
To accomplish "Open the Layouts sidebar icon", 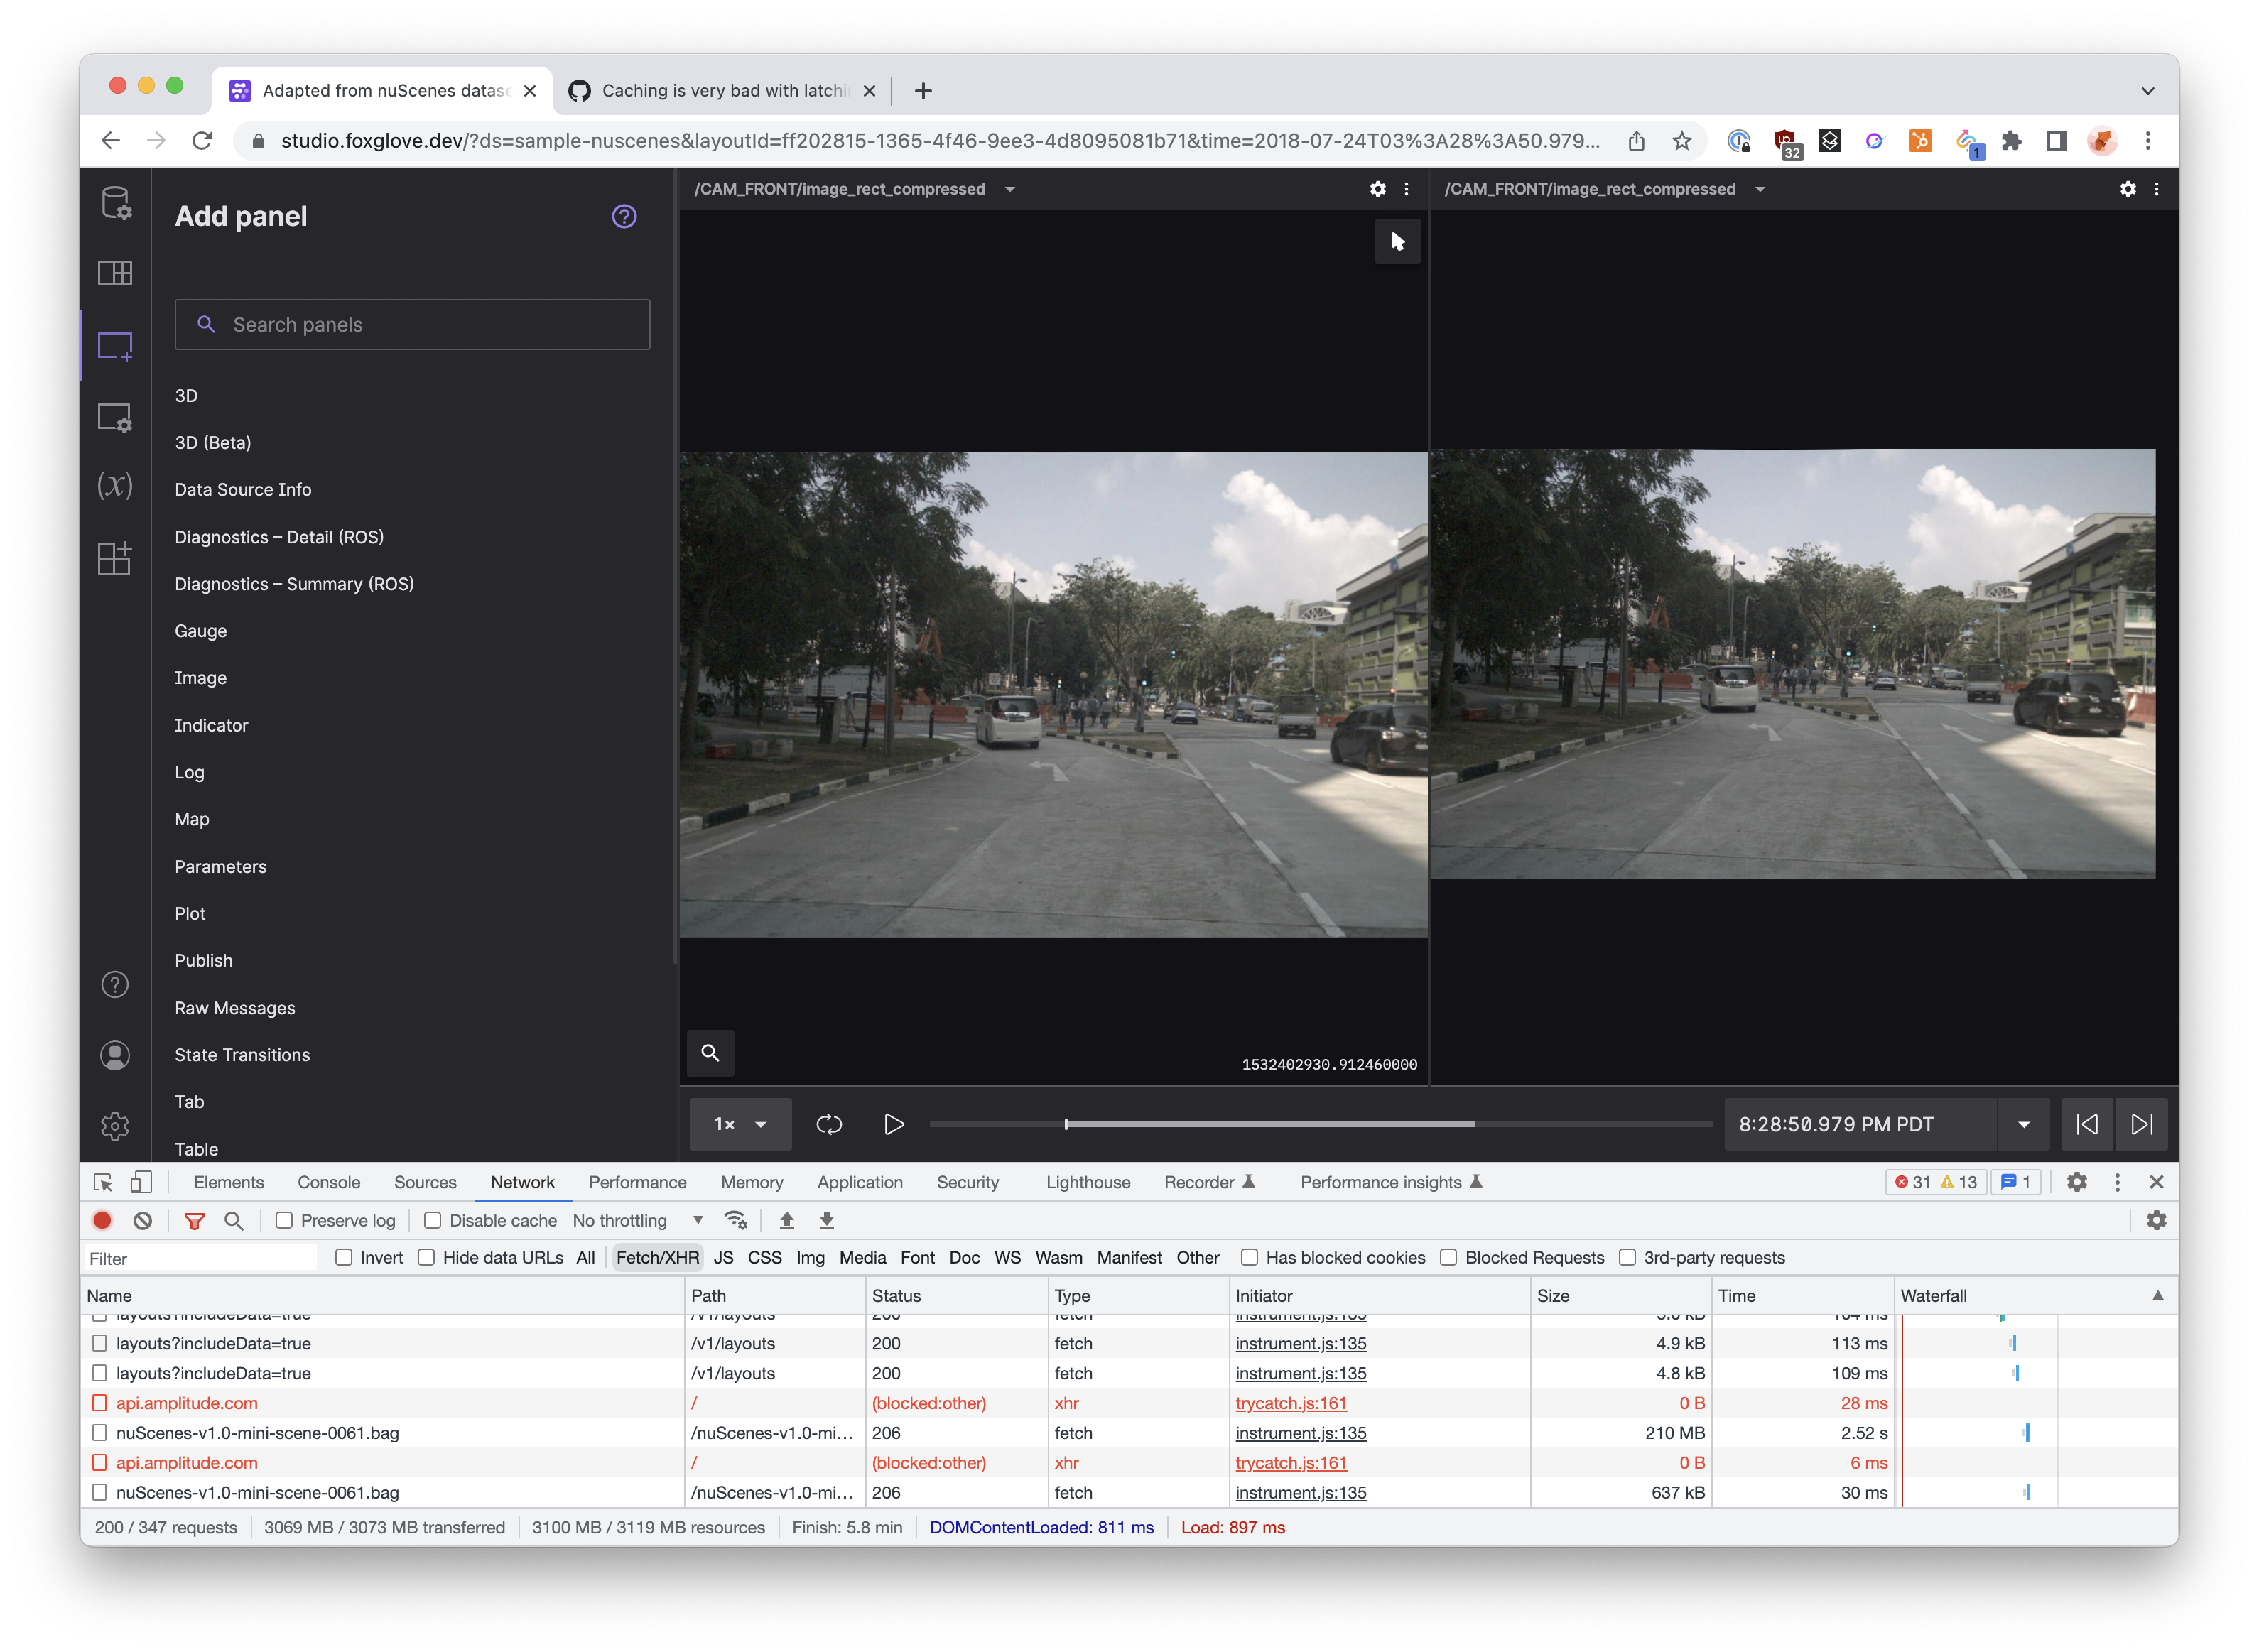I will 115,273.
